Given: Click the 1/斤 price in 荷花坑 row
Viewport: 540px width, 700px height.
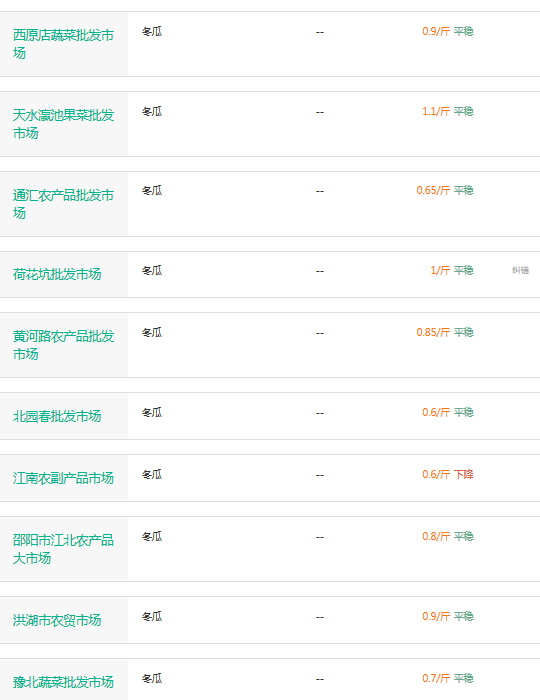Looking at the screenshot, I should 440,270.
